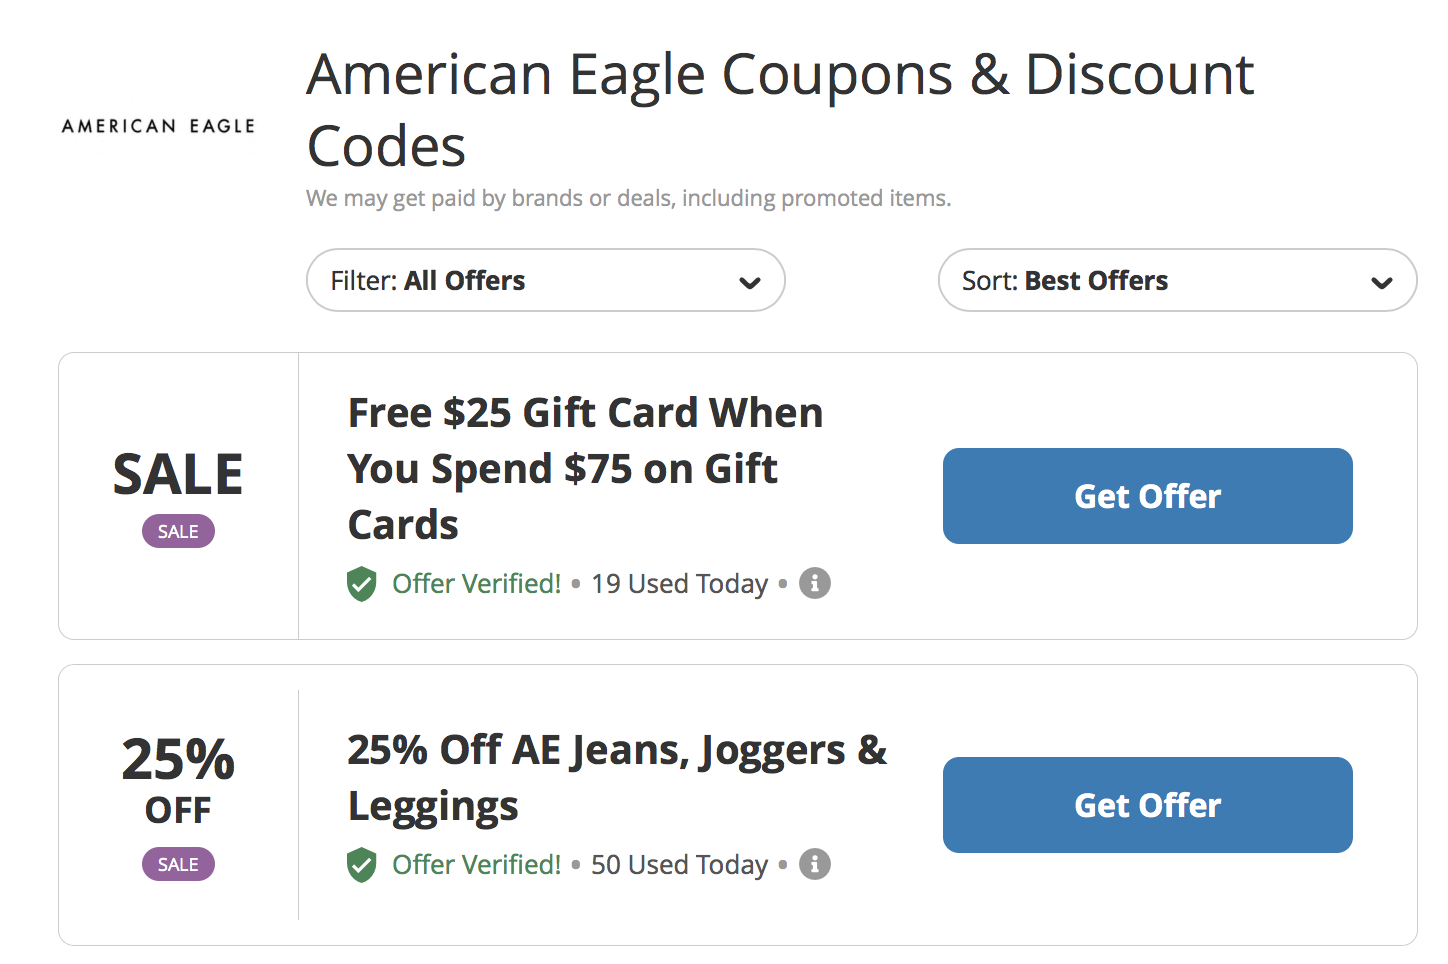
Task: Click Get Offer on the 25% off jeans deal
Action: pos(1147,805)
